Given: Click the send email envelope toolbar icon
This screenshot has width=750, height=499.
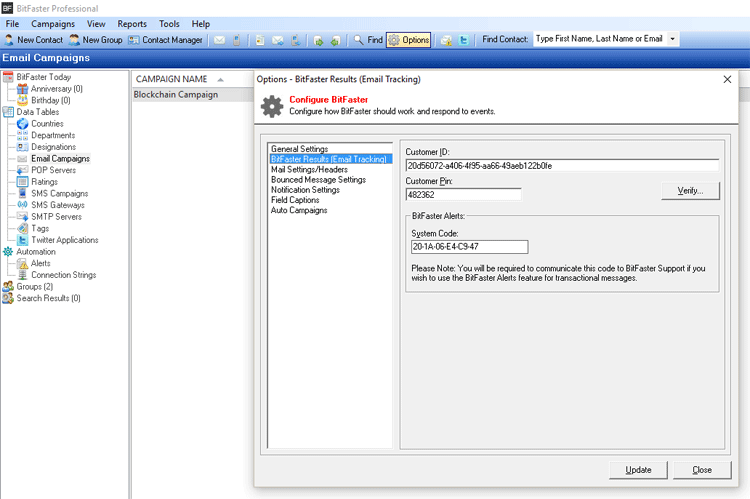Looking at the screenshot, I should coord(219,40).
